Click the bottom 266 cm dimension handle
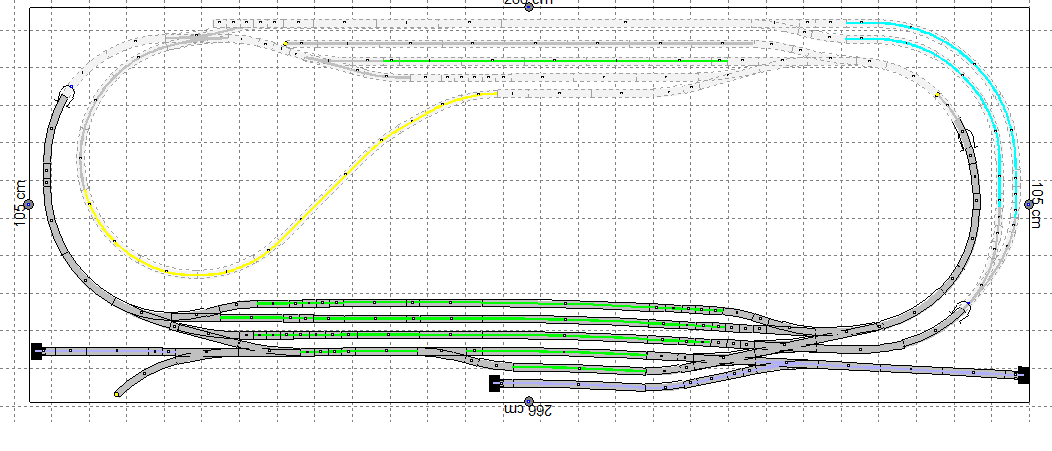The width and height of the screenshot is (1052, 451). click(x=529, y=401)
